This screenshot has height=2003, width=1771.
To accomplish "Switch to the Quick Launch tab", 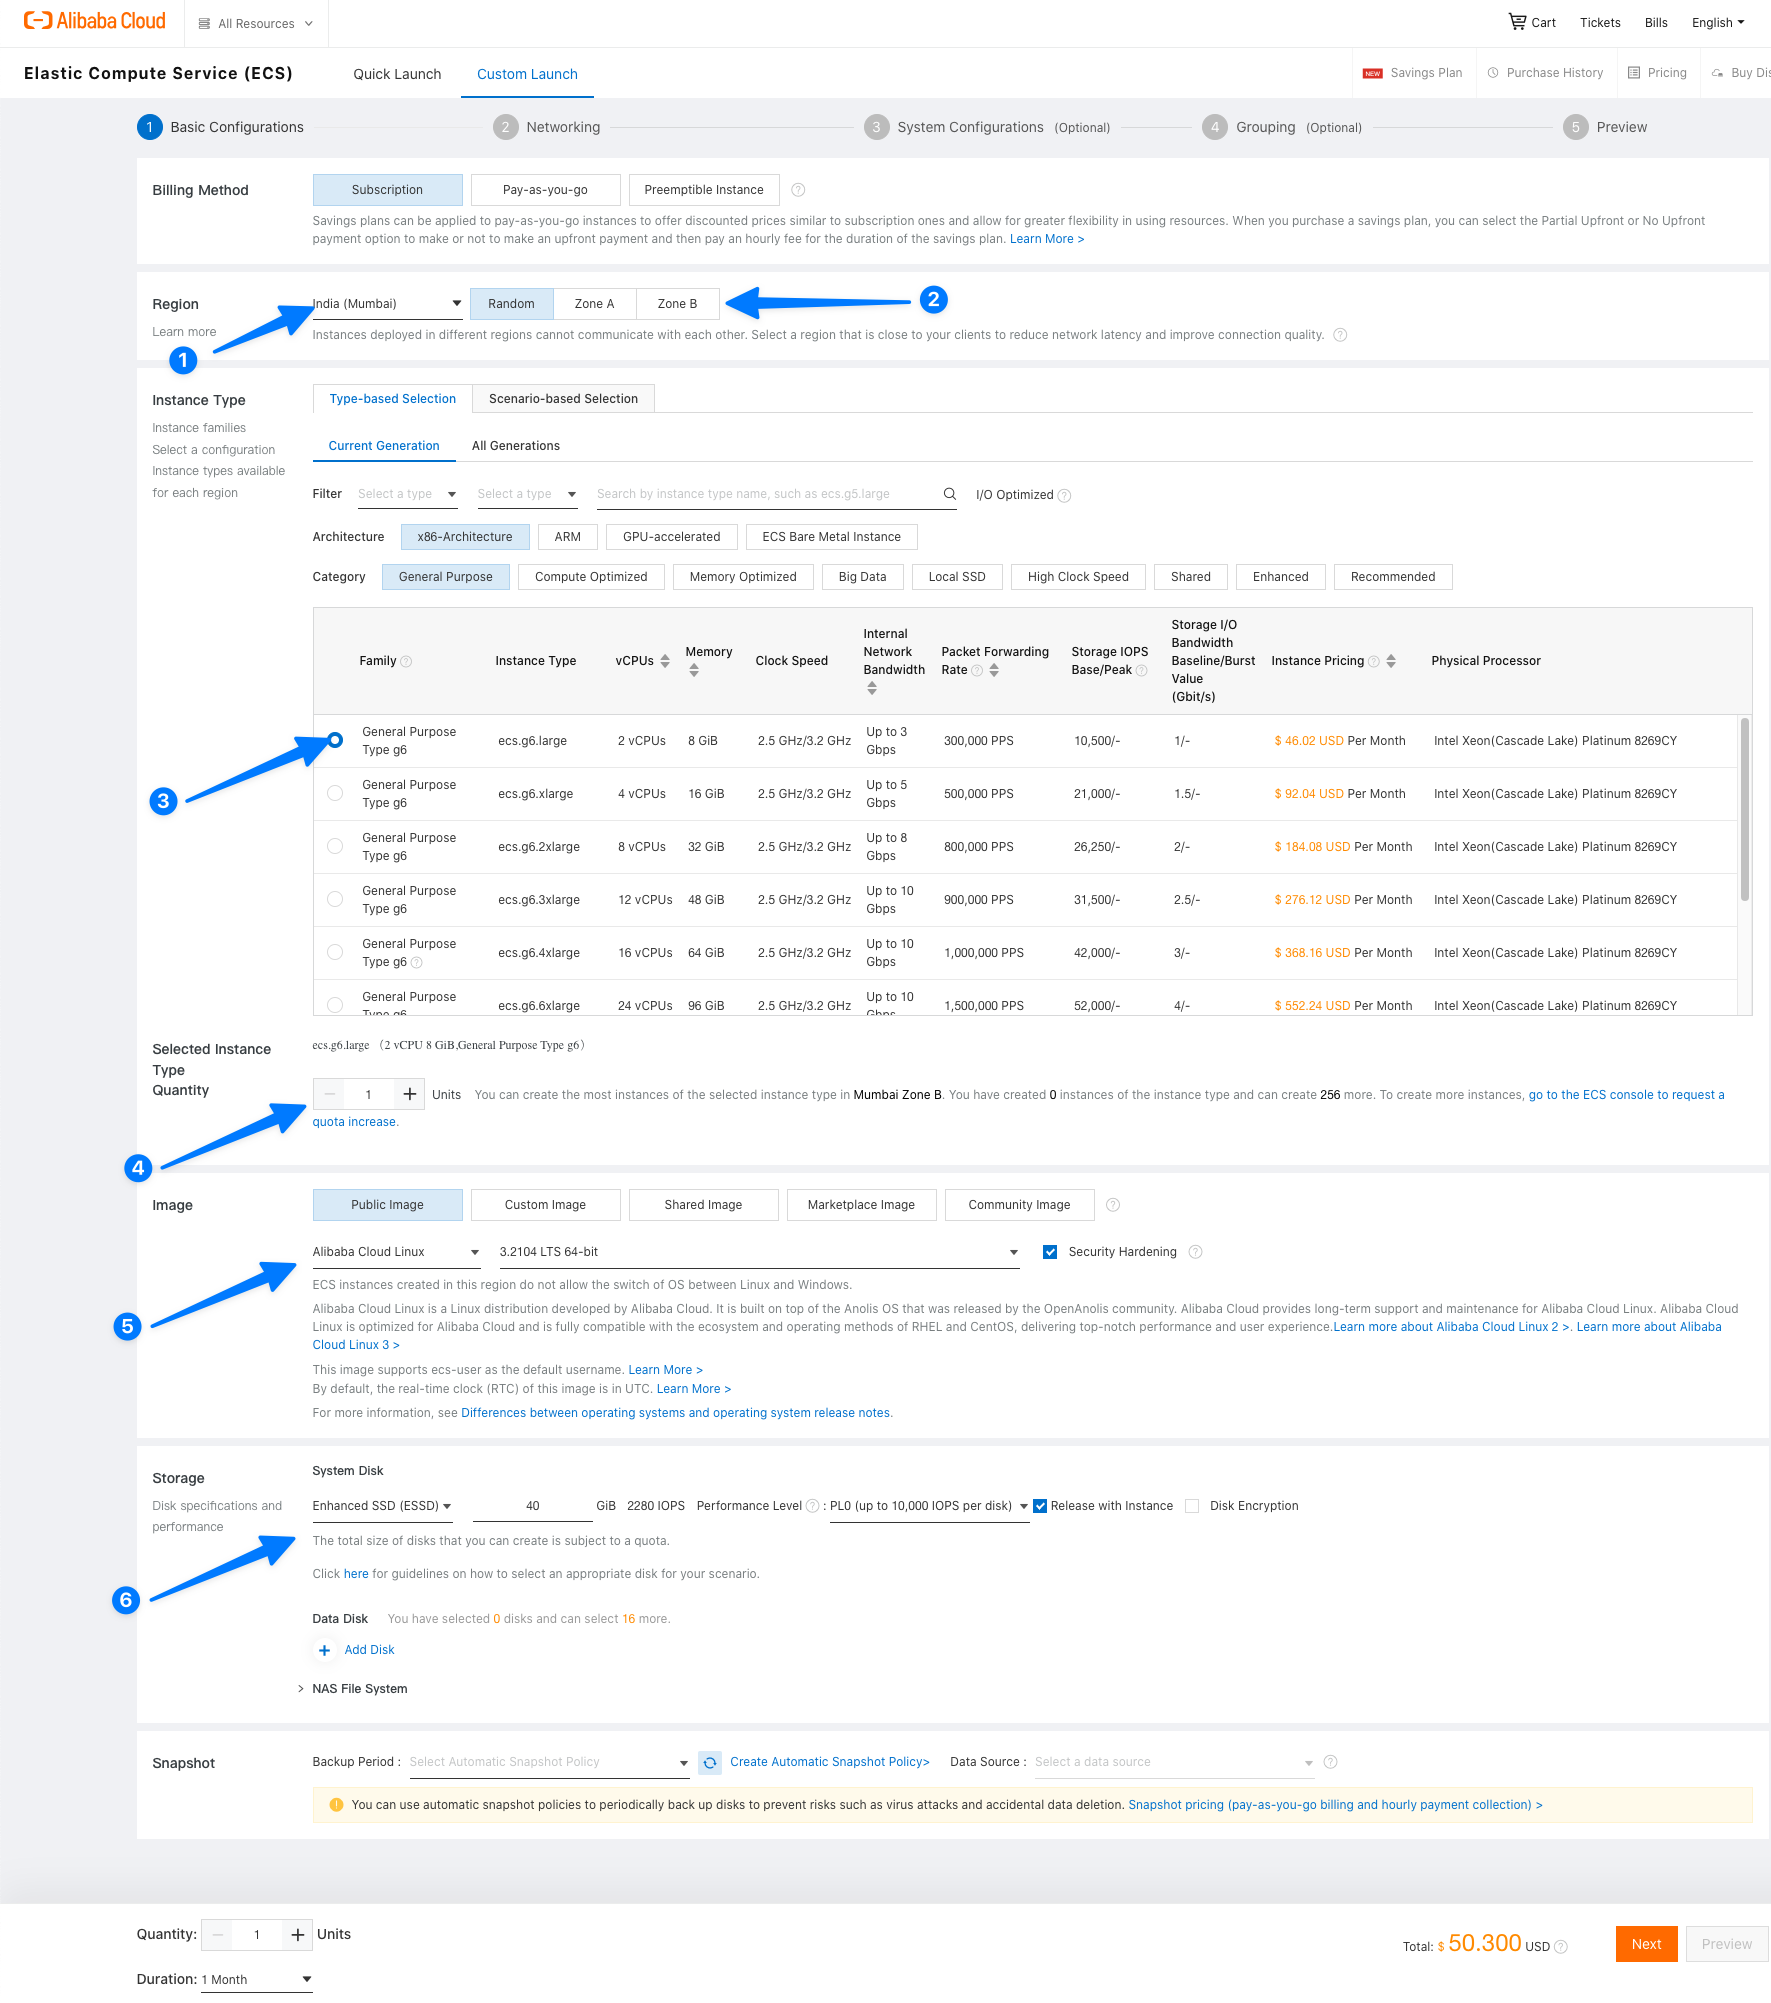I will (x=397, y=74).
